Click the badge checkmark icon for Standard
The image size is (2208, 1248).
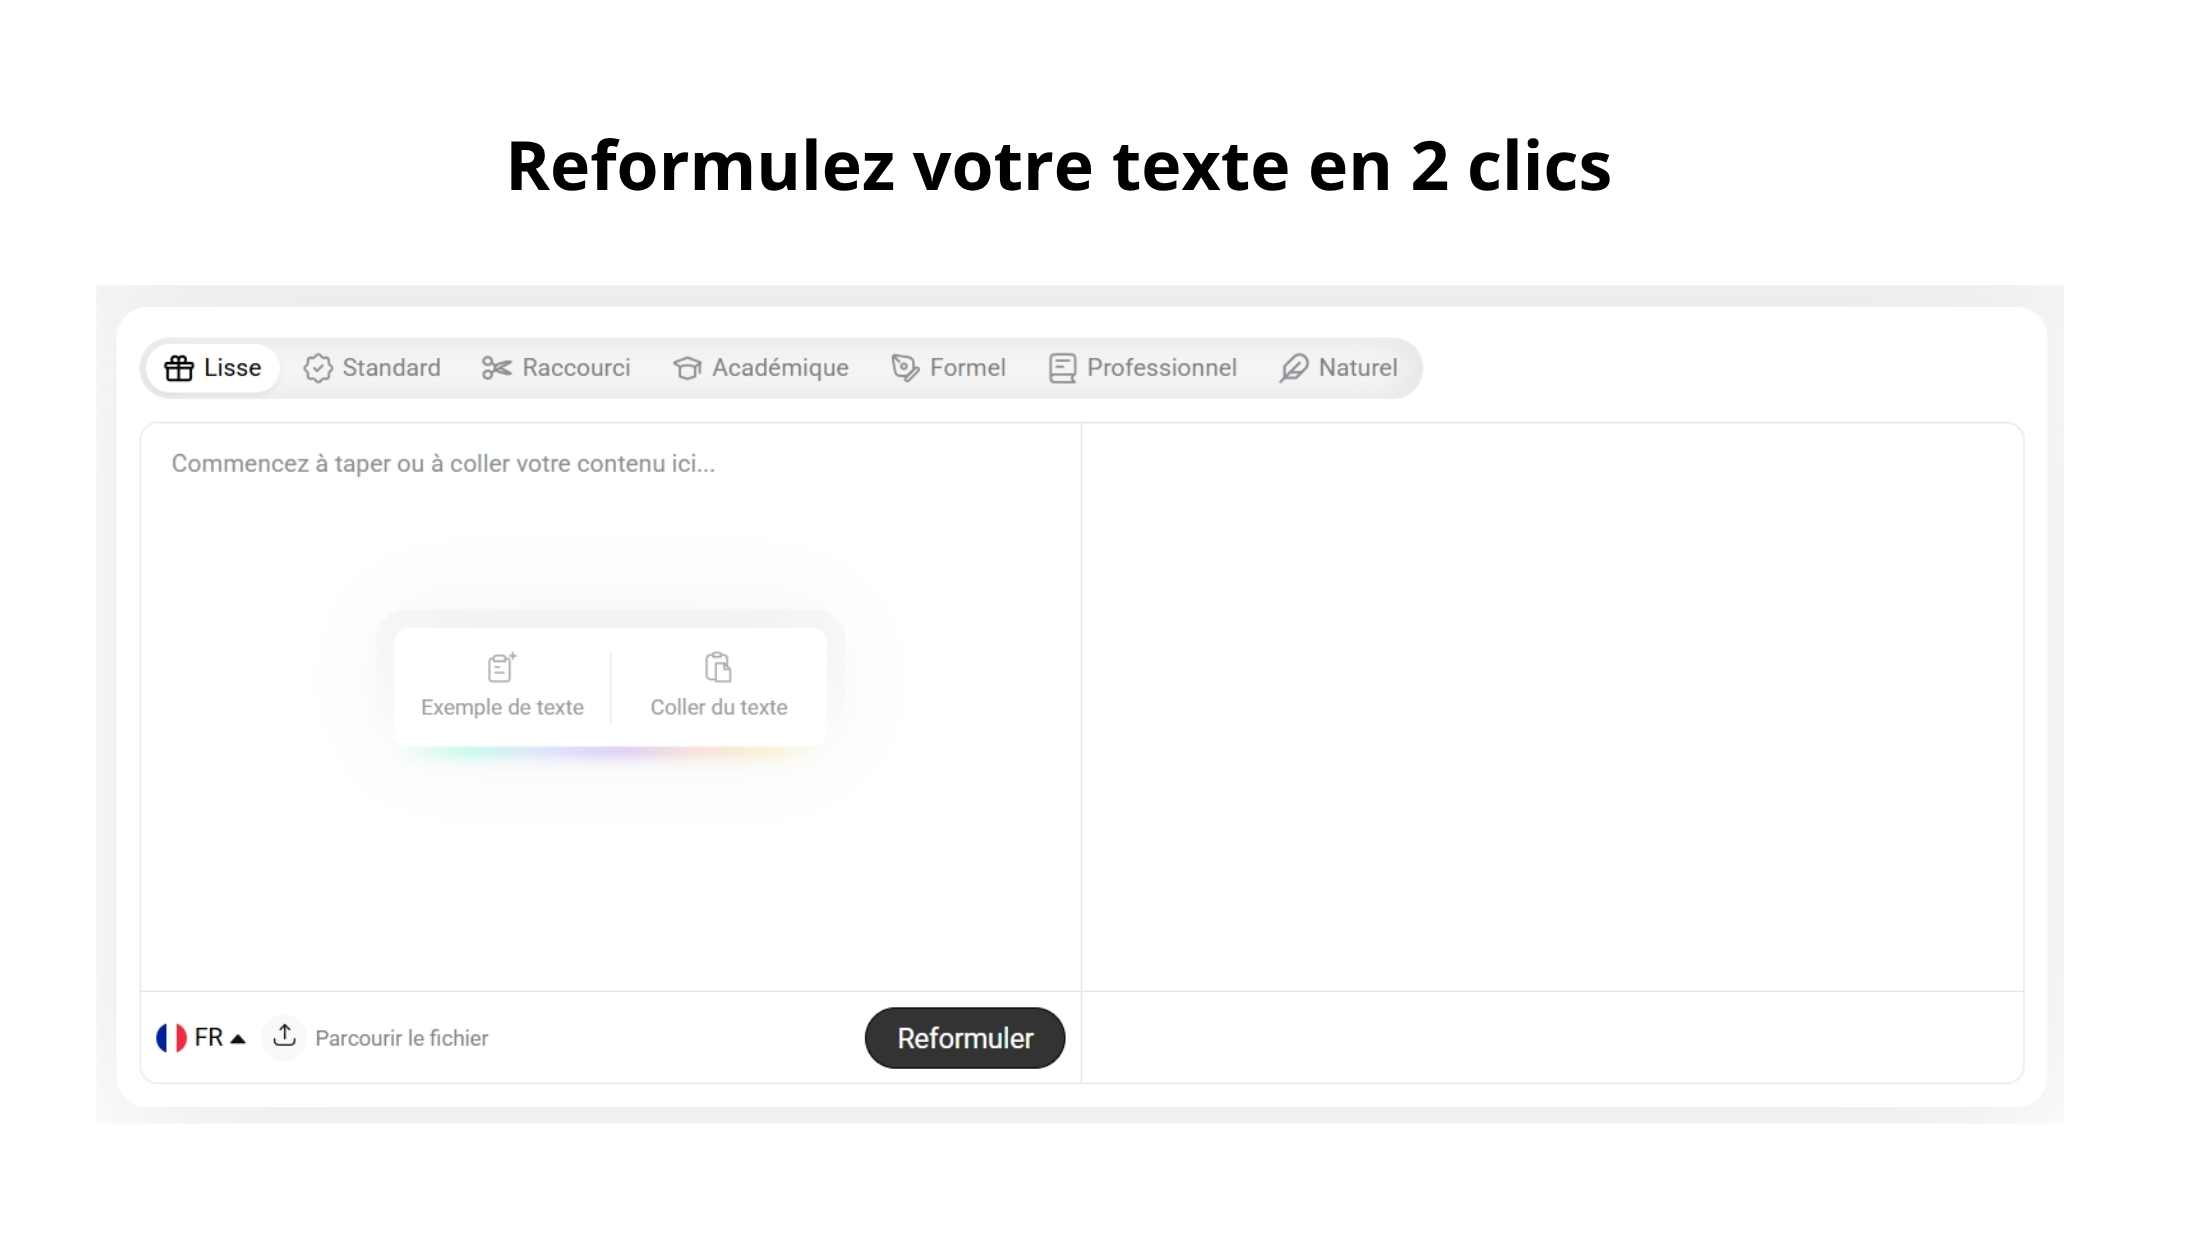[318, 368]
